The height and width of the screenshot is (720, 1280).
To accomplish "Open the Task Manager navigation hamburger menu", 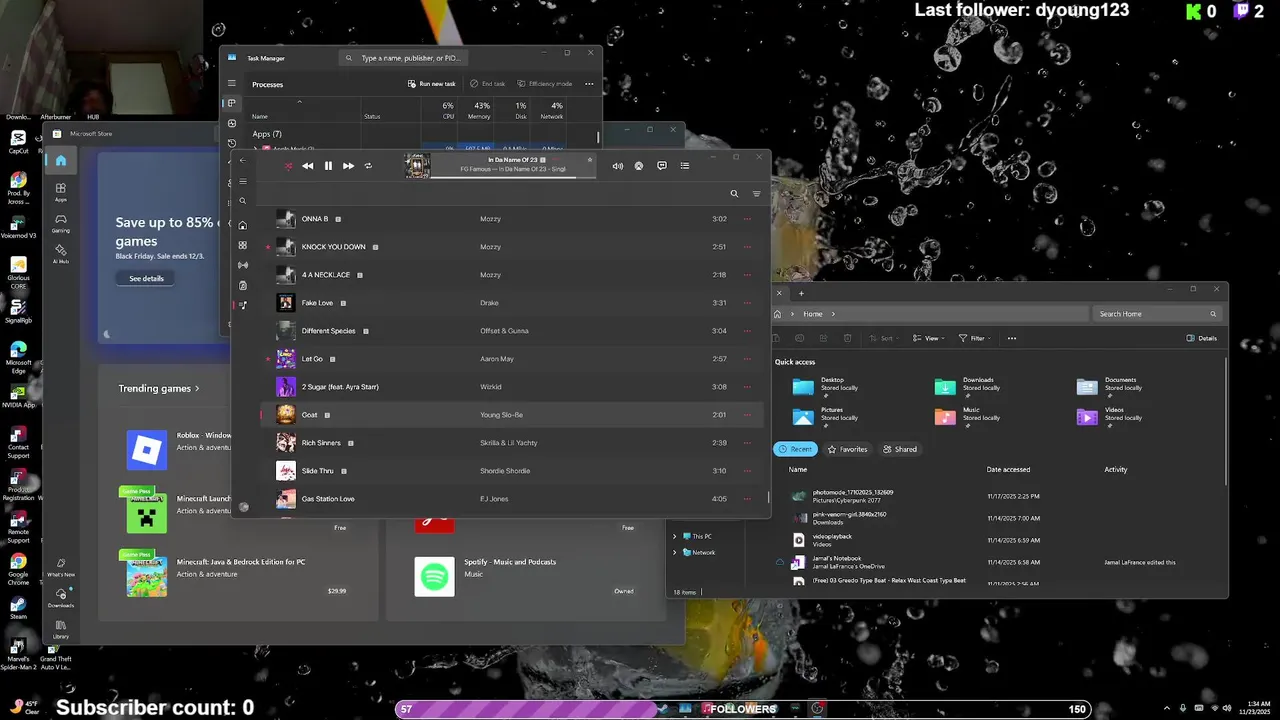I will coord(232,84).
